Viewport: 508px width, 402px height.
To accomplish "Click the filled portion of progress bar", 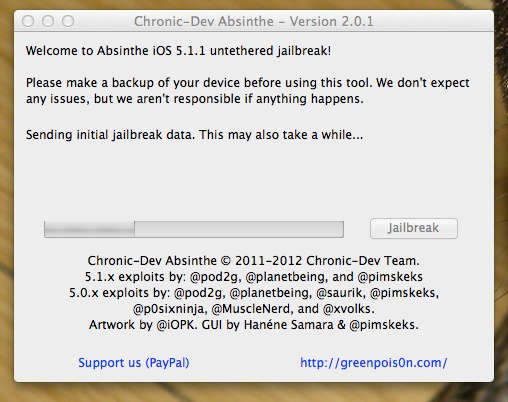I will point(89,229).
